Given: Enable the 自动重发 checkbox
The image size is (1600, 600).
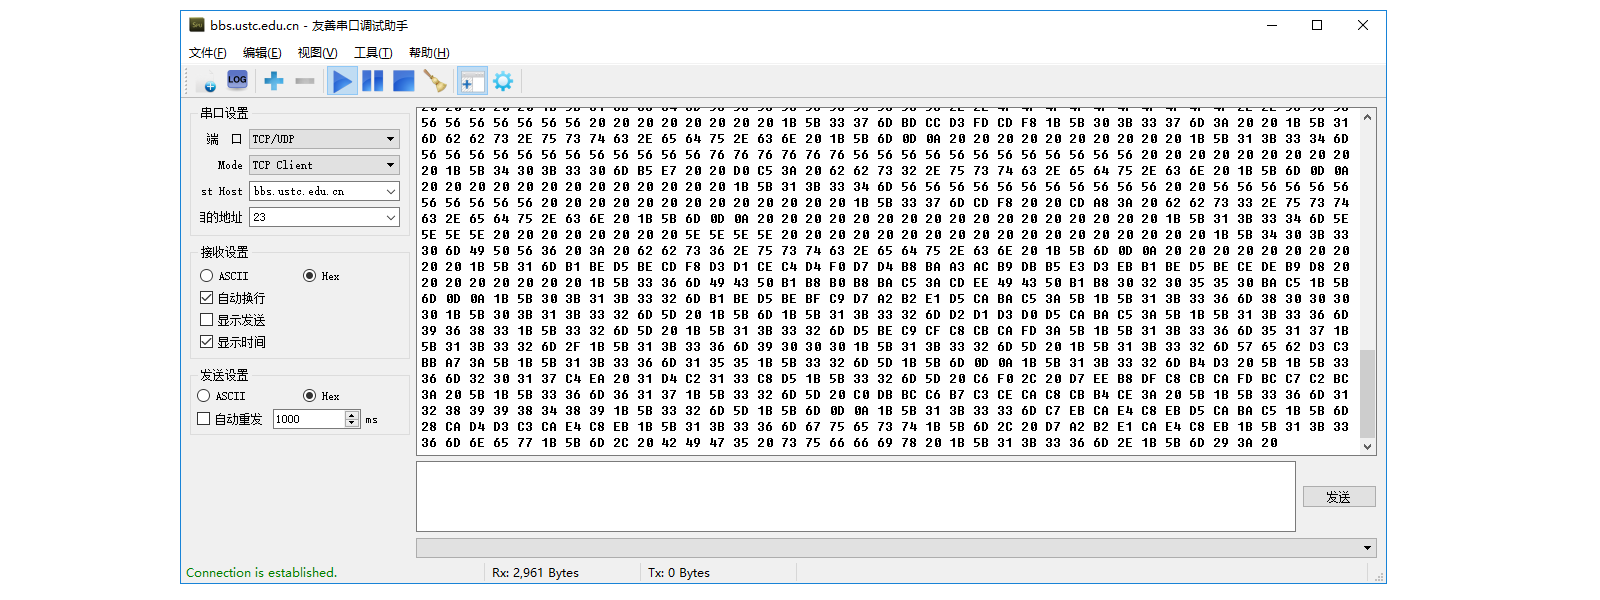Looking at the screenshot, I should click(x=204, y=419).
